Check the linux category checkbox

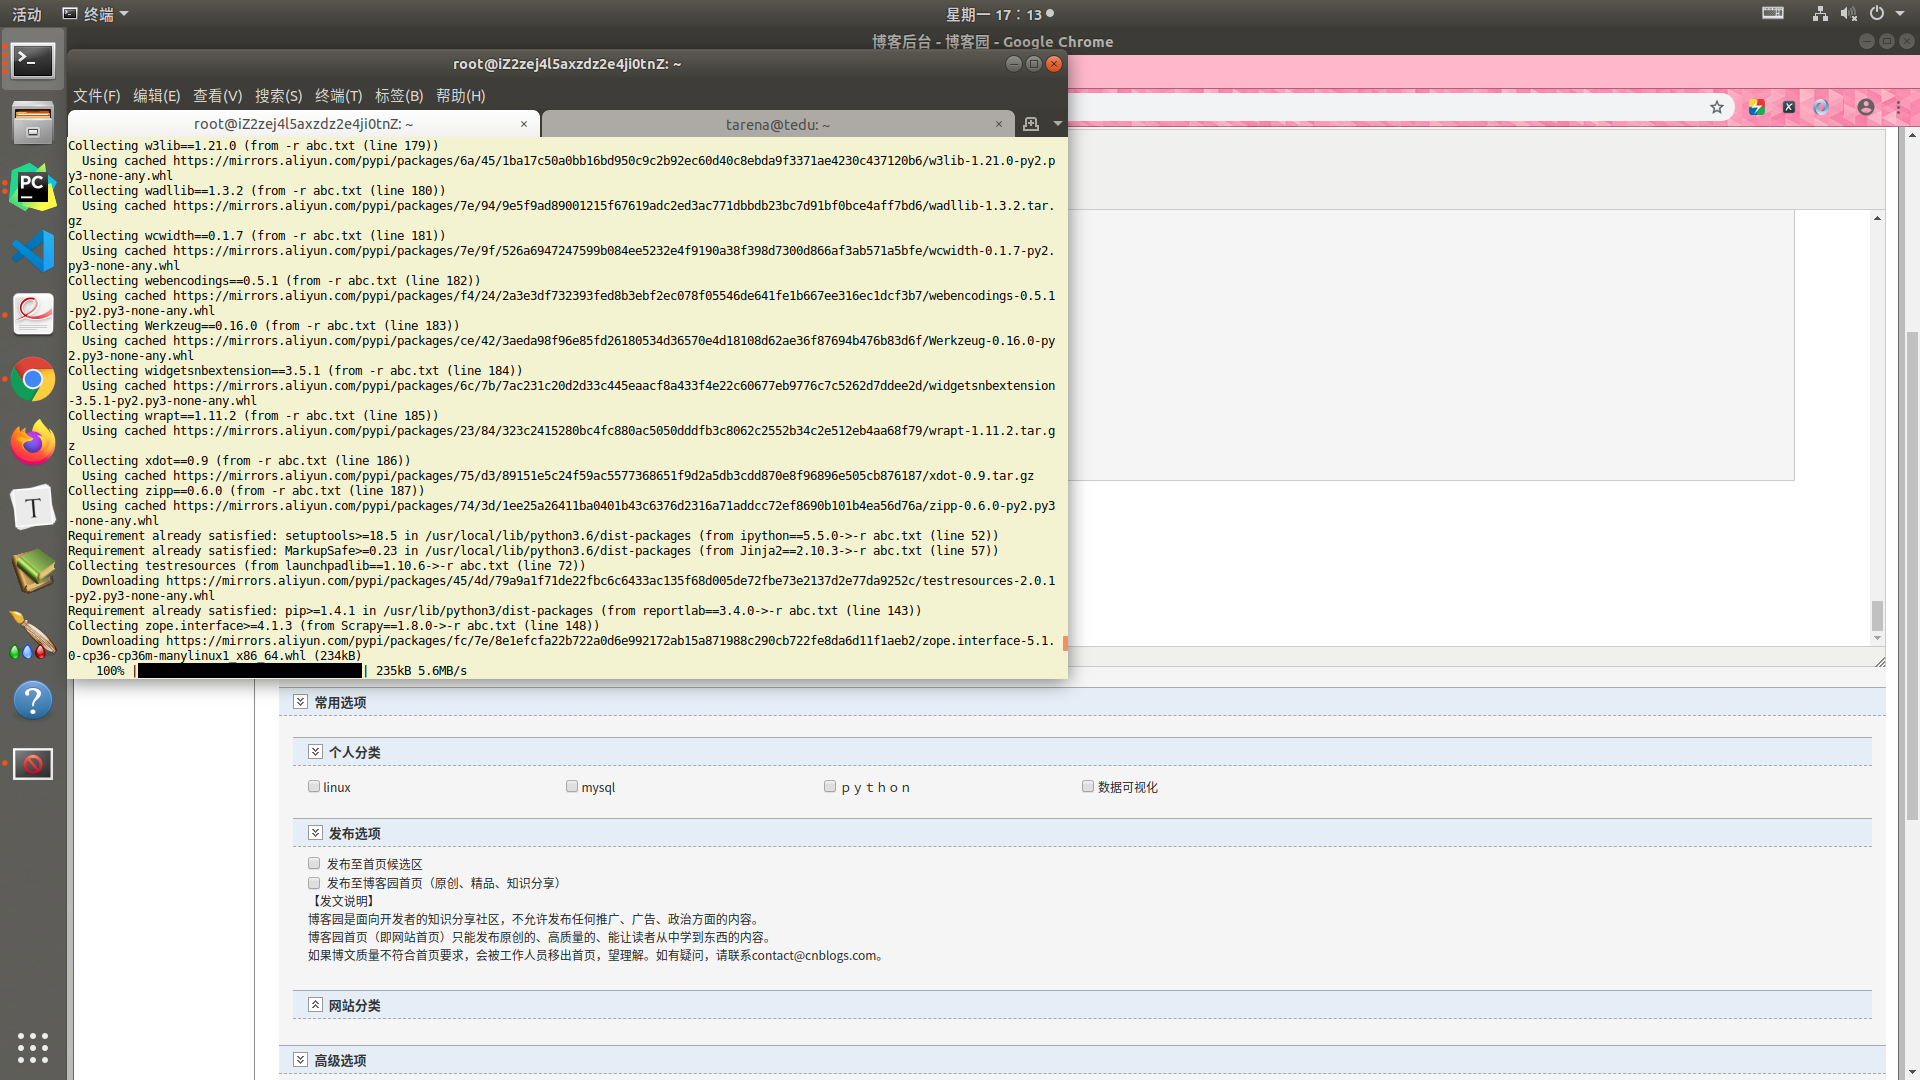click(314, 787)
